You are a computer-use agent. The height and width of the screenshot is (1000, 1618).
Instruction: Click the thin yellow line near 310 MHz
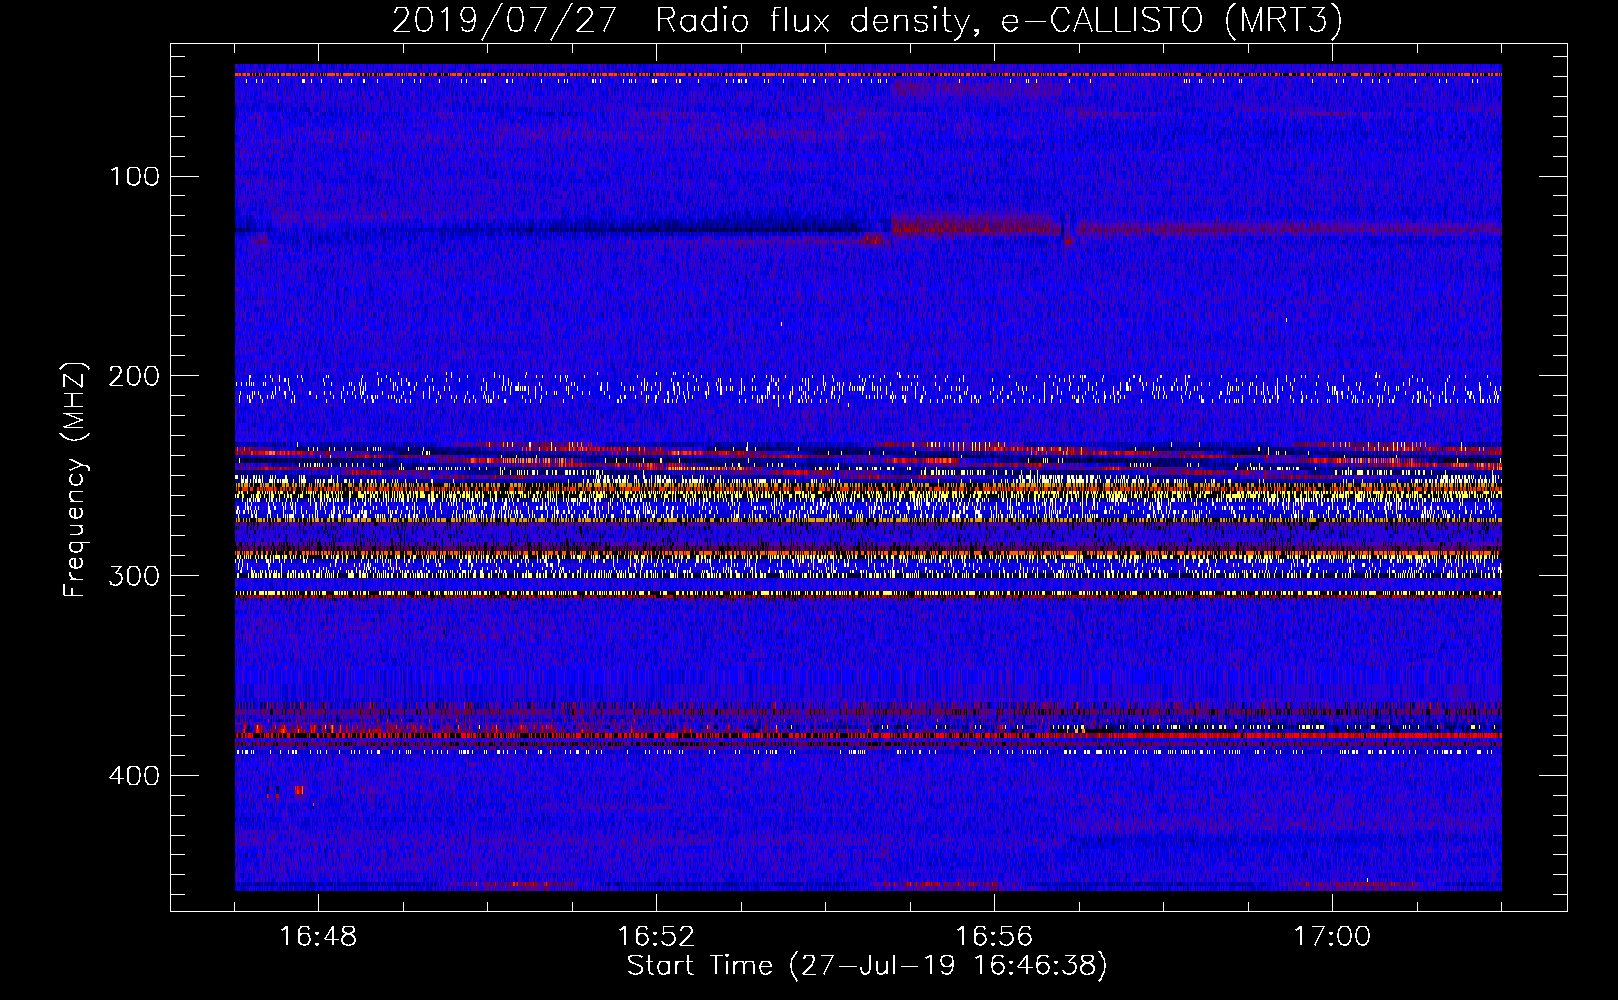click(x=868, y=593)
